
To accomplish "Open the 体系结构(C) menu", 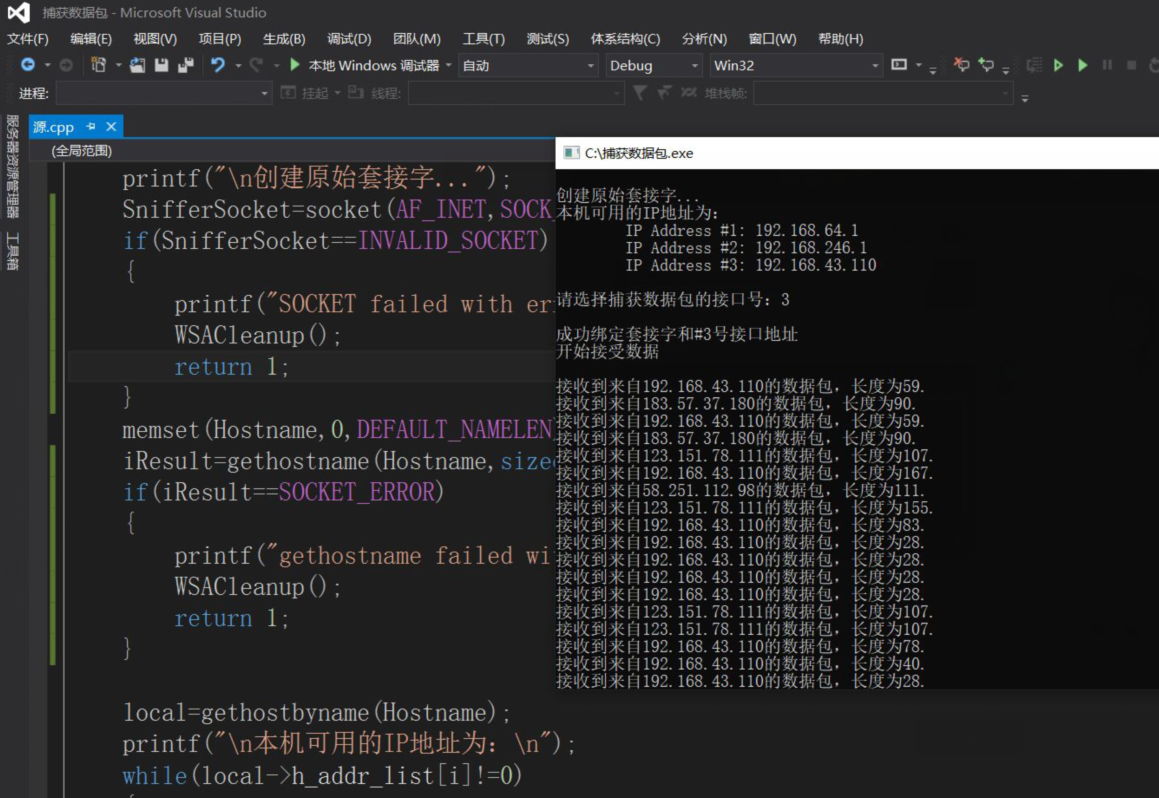I will (625, 38).
